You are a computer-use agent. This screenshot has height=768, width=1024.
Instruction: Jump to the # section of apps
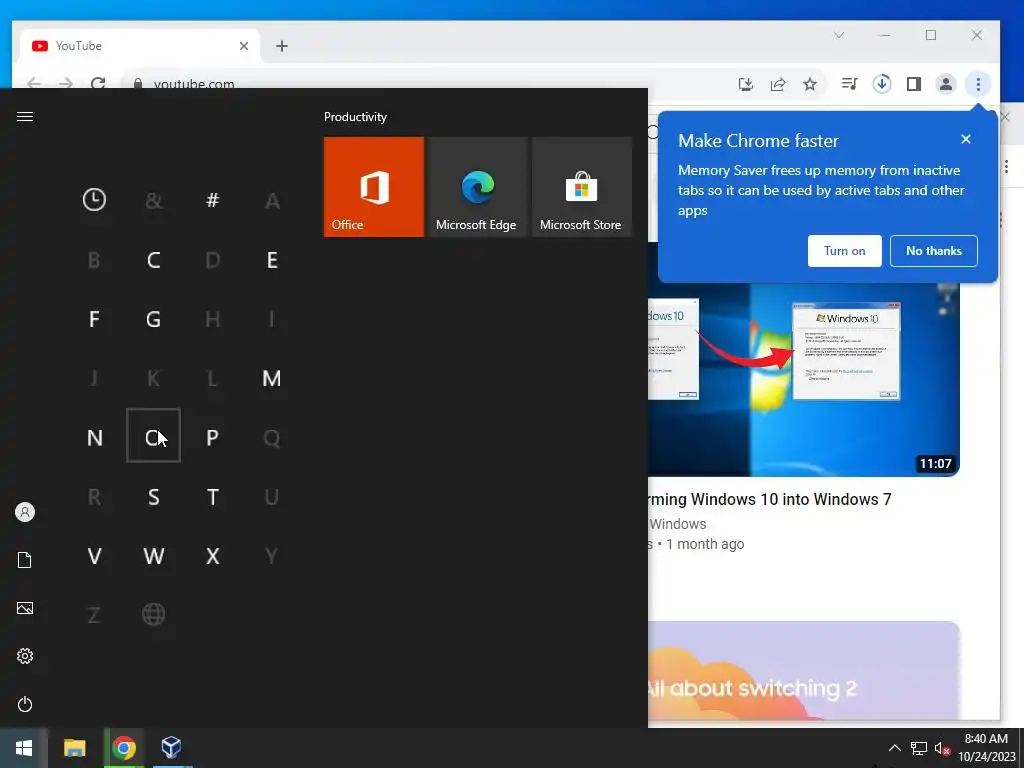click(212, 200)
